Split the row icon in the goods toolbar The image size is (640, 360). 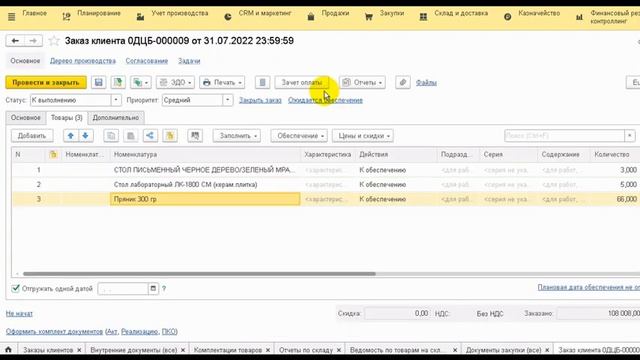click(x=150, y=136)
